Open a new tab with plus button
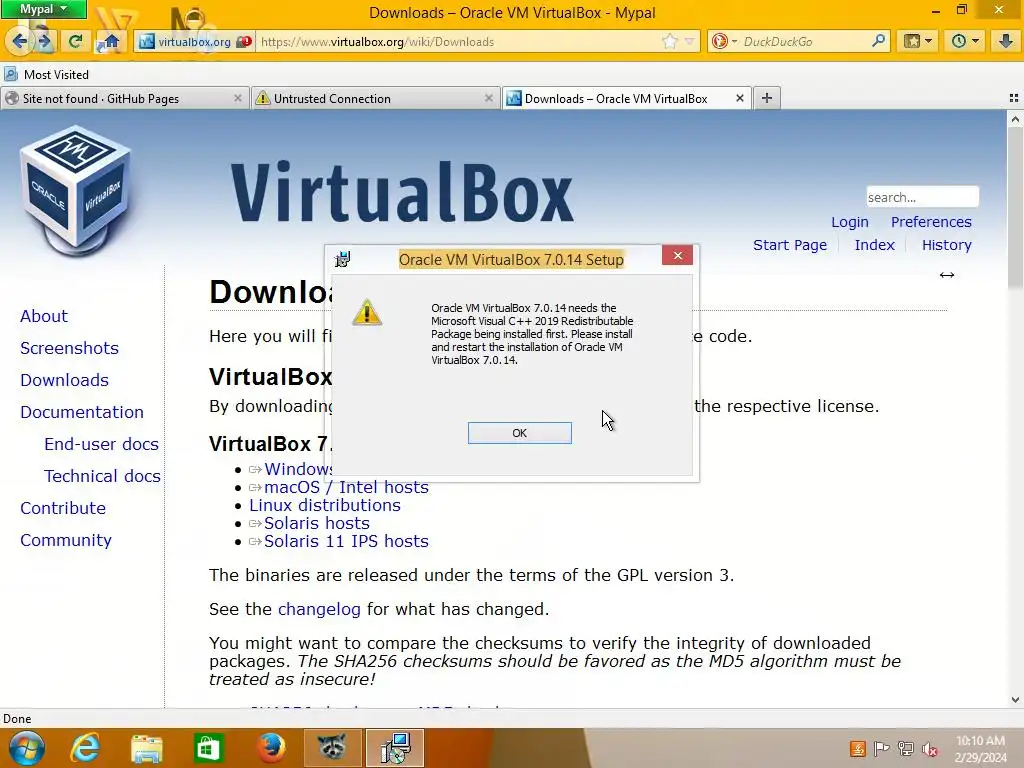The image size is (1024, 768). point(767,98)
